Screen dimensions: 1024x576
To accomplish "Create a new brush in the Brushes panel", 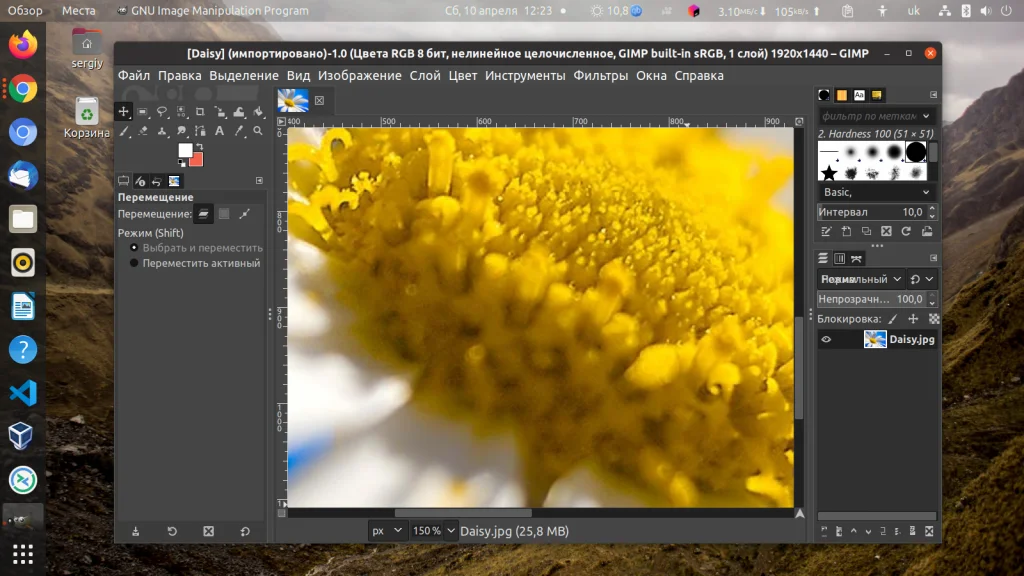I will 847,231.
